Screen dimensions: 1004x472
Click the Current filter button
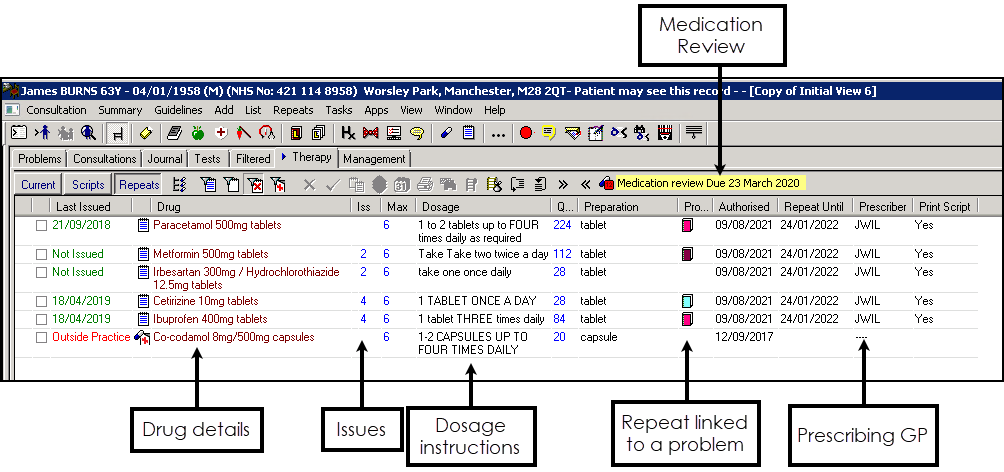(x=38, y=184)
